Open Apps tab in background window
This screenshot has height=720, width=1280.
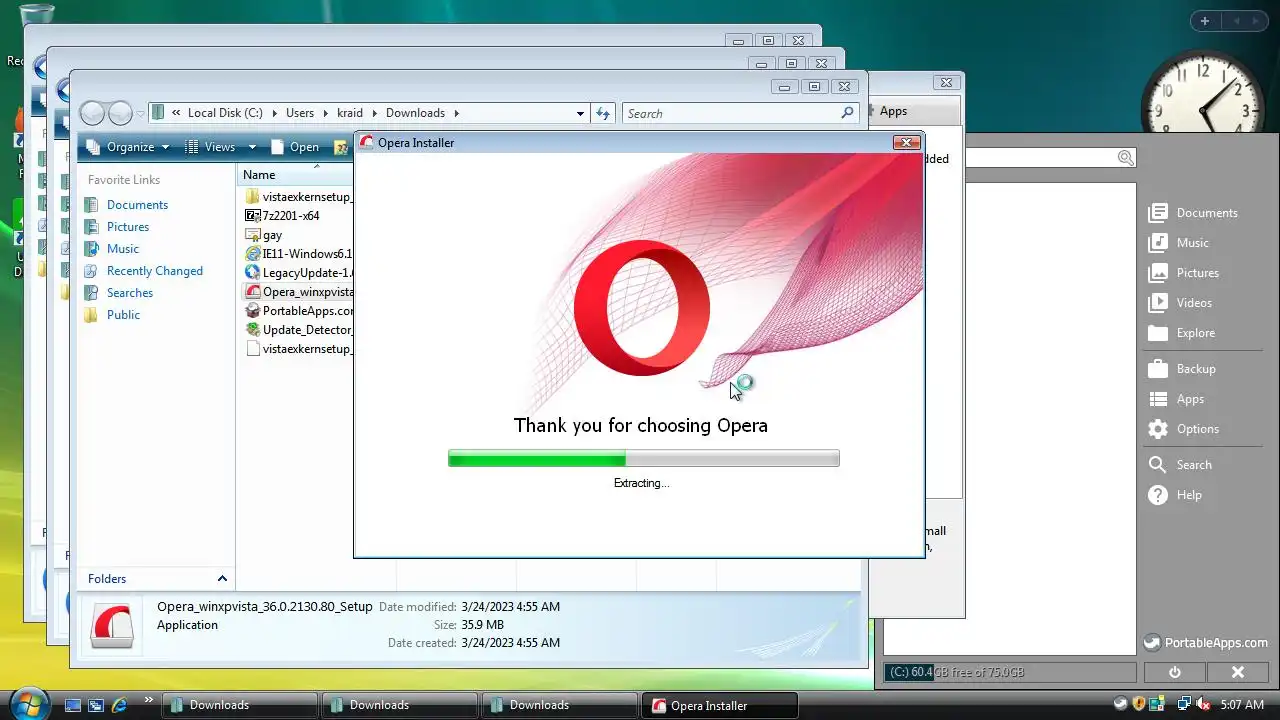coord(893,111)
